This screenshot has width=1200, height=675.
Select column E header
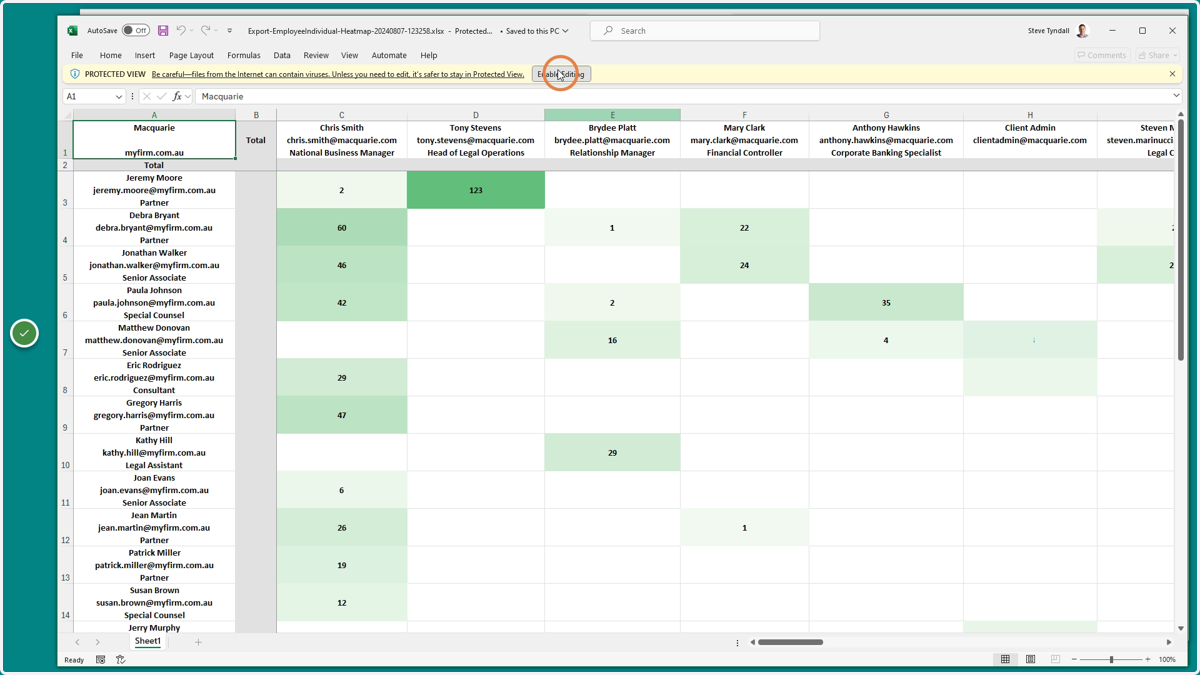tap(612, 115)
